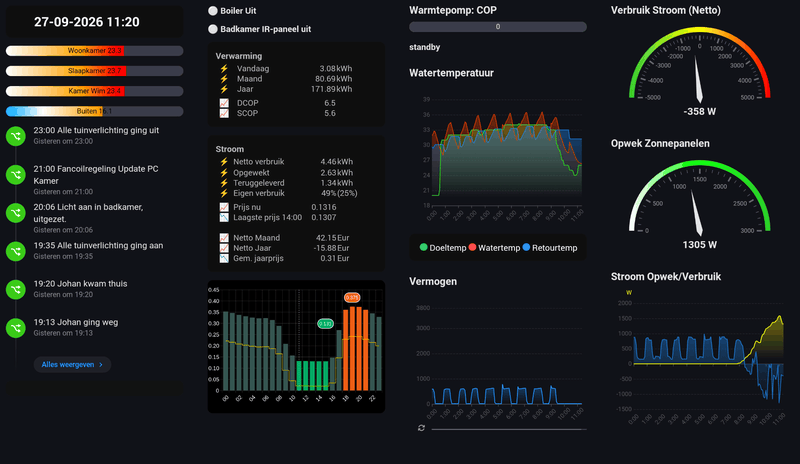Image resolution: width=800 pixels, height=464 pixels.
Task: Click the lightning icon beside Eigen verbruik
Action: (x=224, y=193)
